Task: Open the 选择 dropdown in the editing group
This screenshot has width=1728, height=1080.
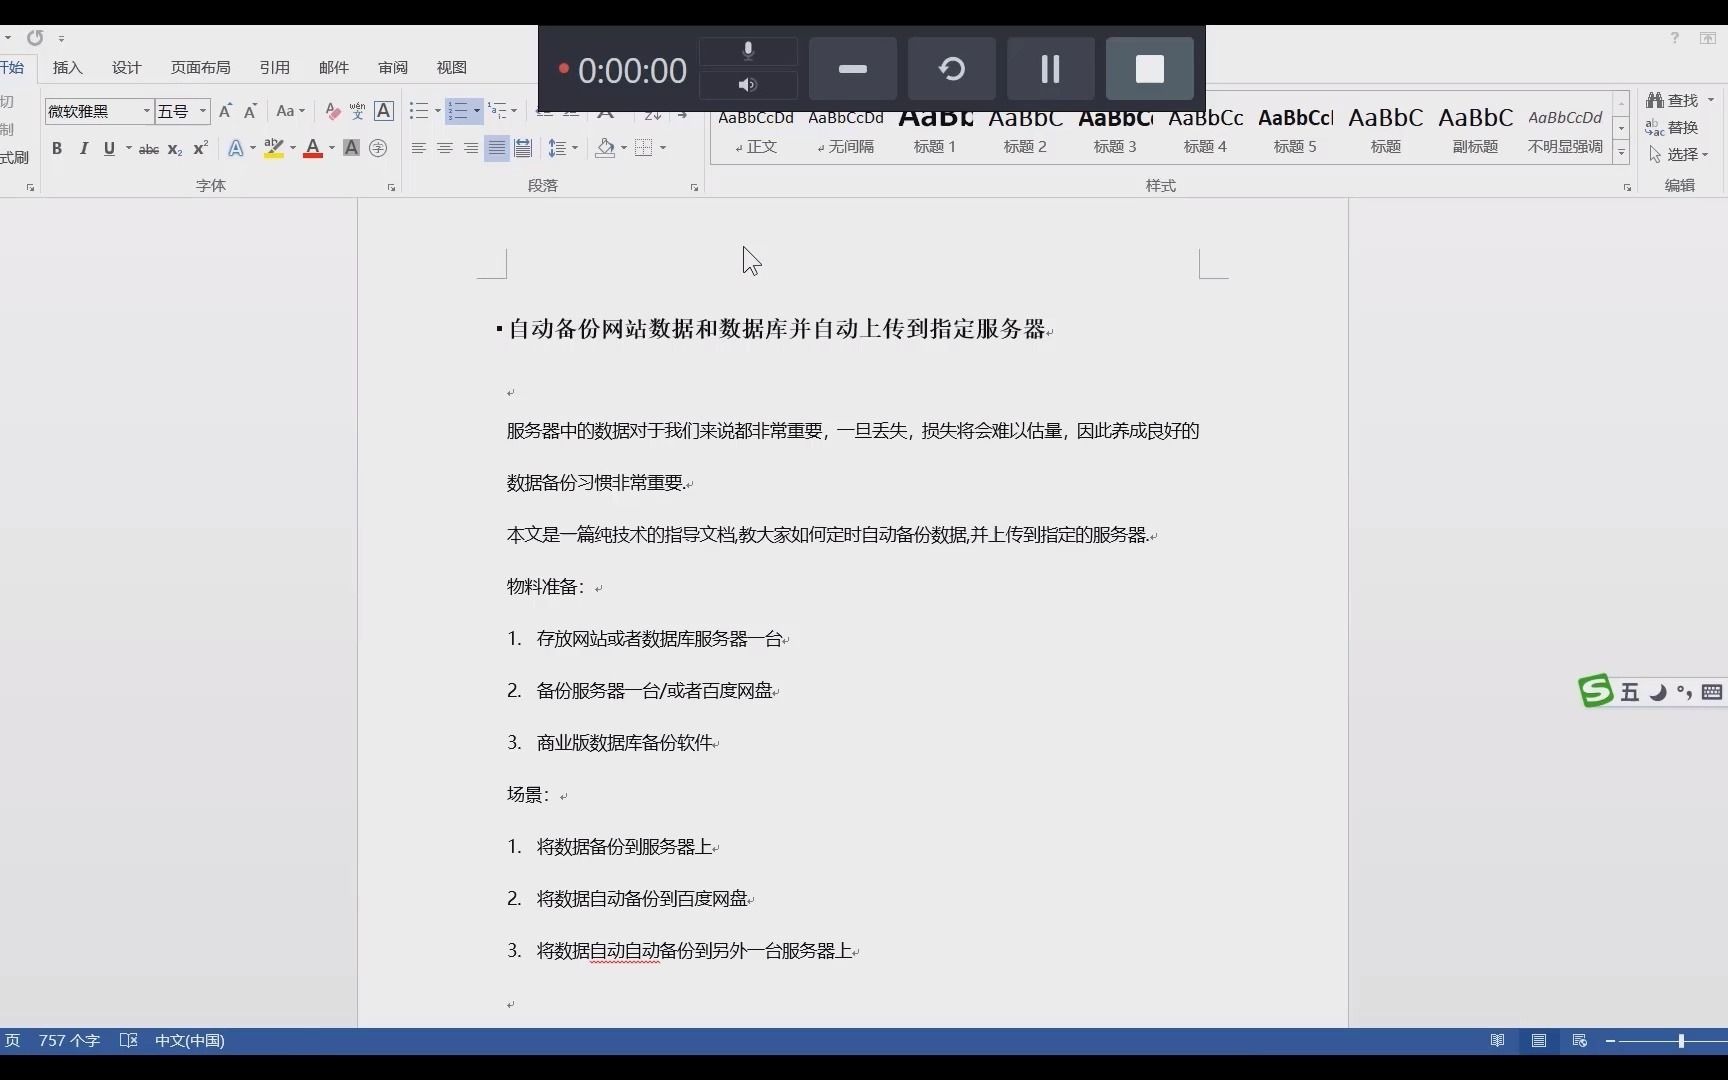Action: (x=1680, y=154)
